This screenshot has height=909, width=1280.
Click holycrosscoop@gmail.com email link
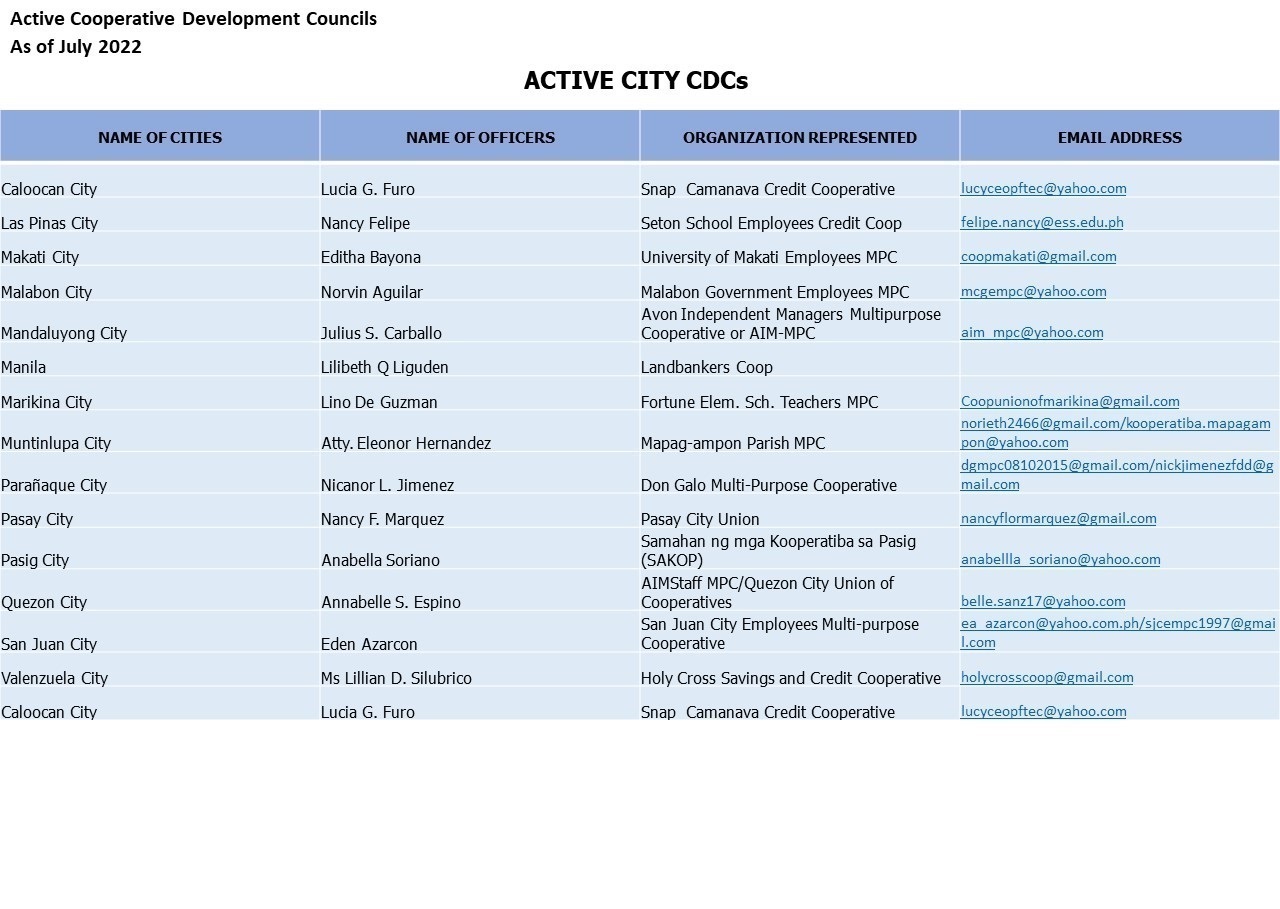pos(1047,677)
